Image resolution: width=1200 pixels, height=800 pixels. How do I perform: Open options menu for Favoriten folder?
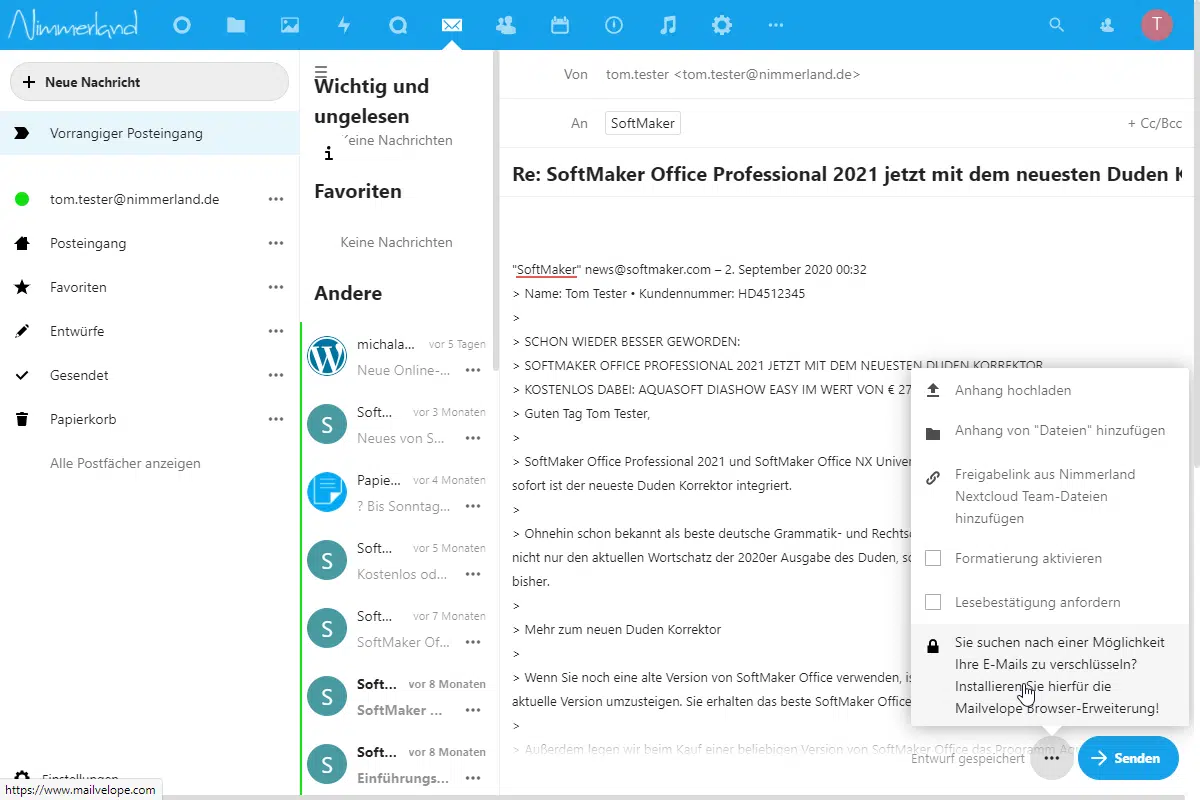(x=276, y=287)
